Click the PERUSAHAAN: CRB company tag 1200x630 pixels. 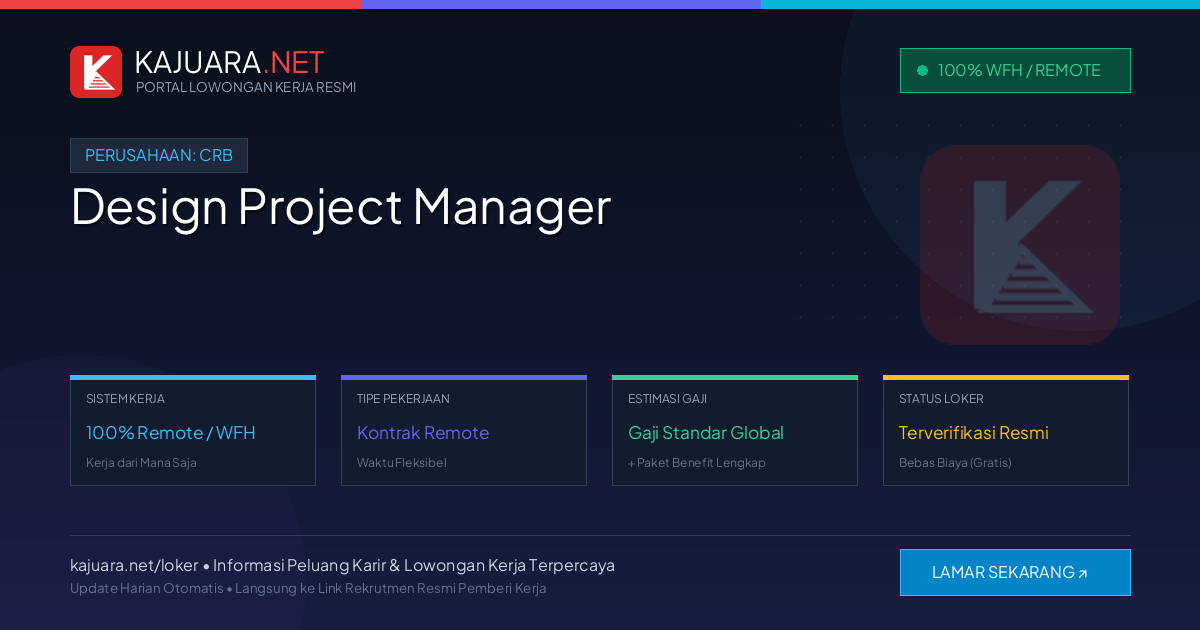(x=159, y=155)
